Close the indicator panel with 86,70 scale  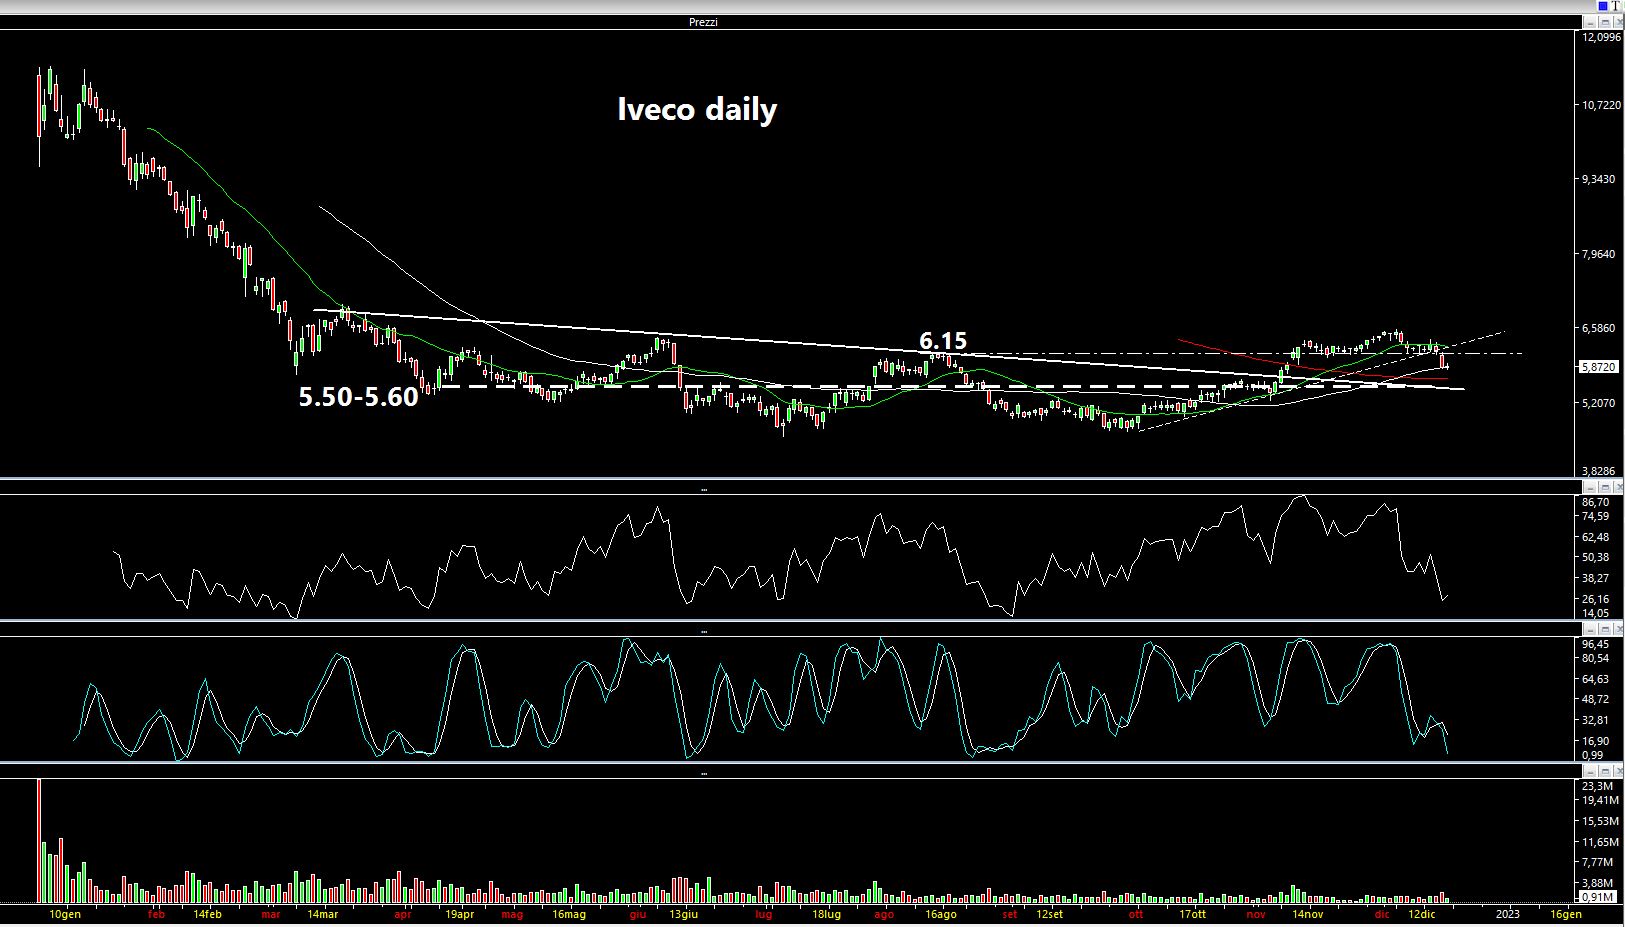[1617, 486]
